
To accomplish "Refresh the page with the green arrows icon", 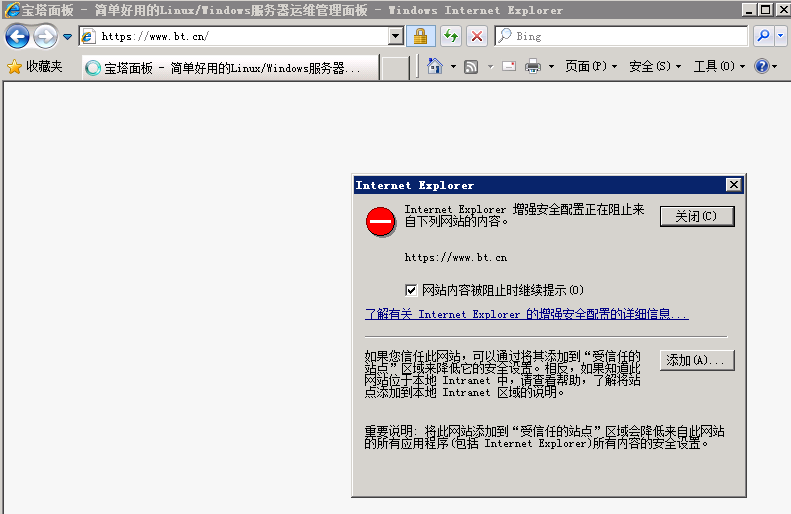I will click(450, 36).
